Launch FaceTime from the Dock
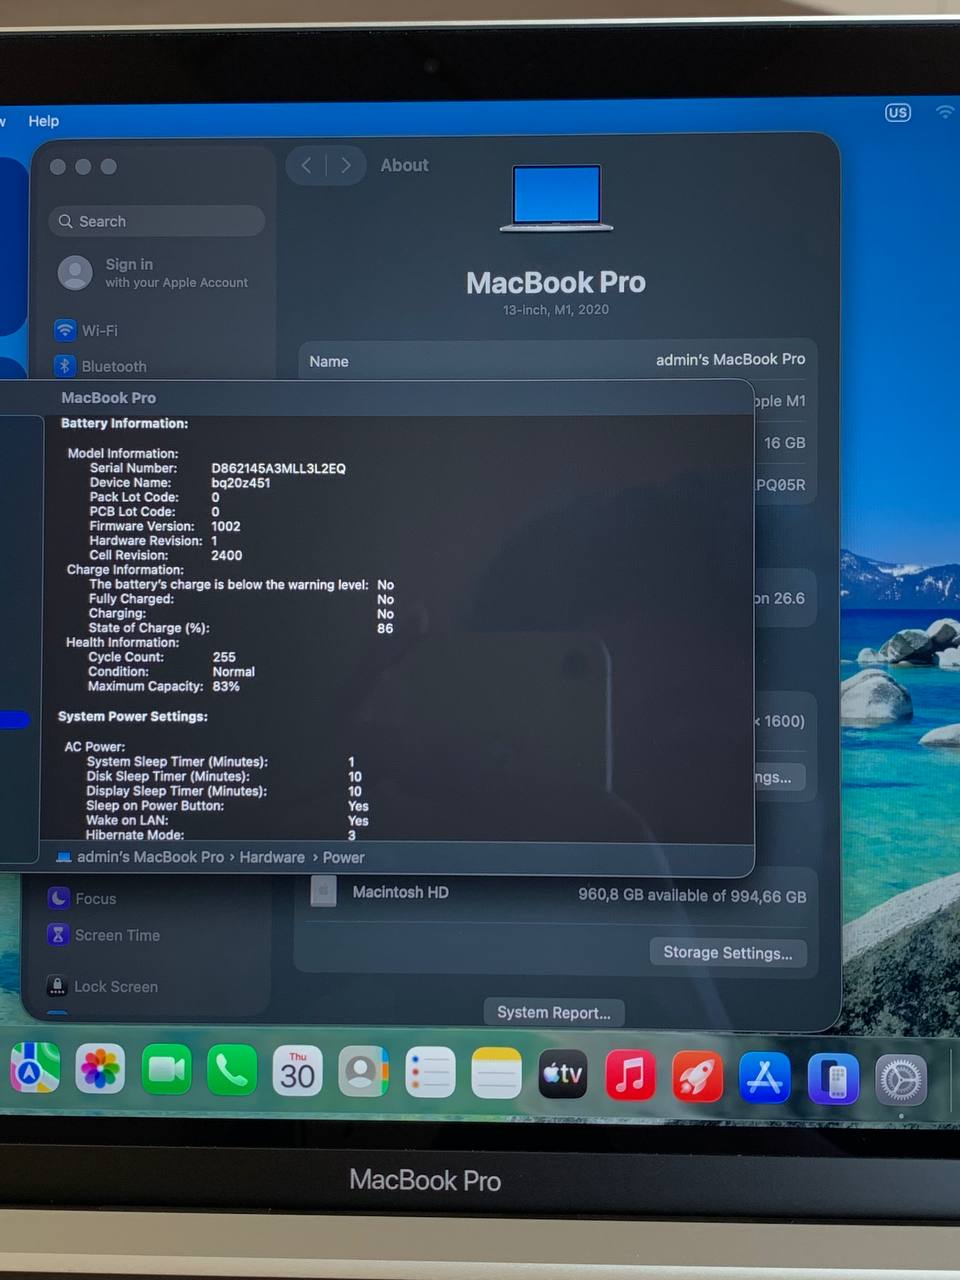The image size is (960, 1280). click(166, 1070)
